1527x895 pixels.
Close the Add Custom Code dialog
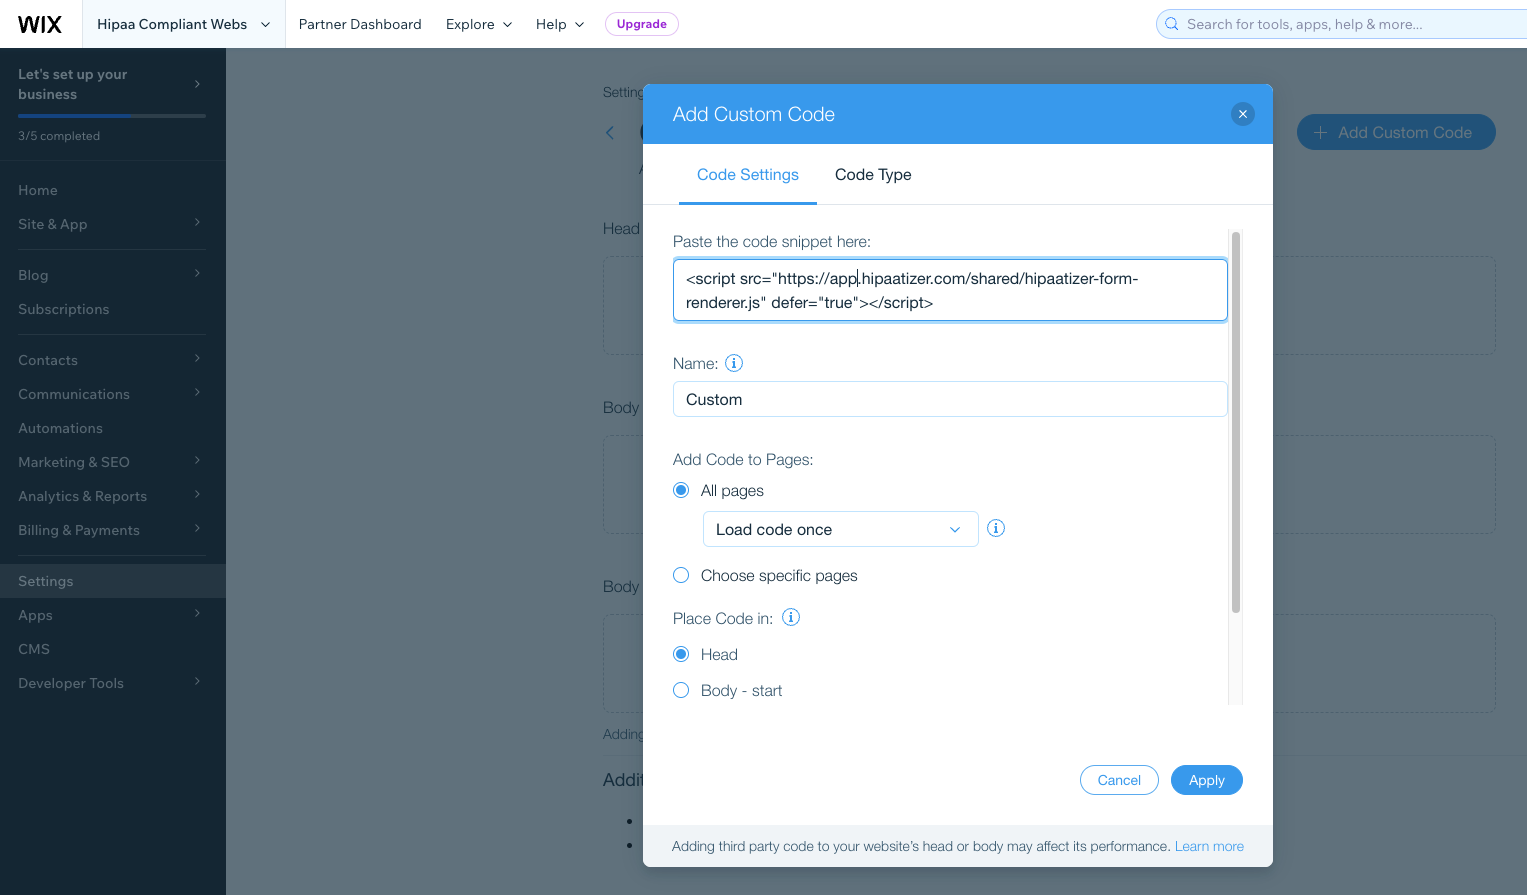click(1242, 114)
